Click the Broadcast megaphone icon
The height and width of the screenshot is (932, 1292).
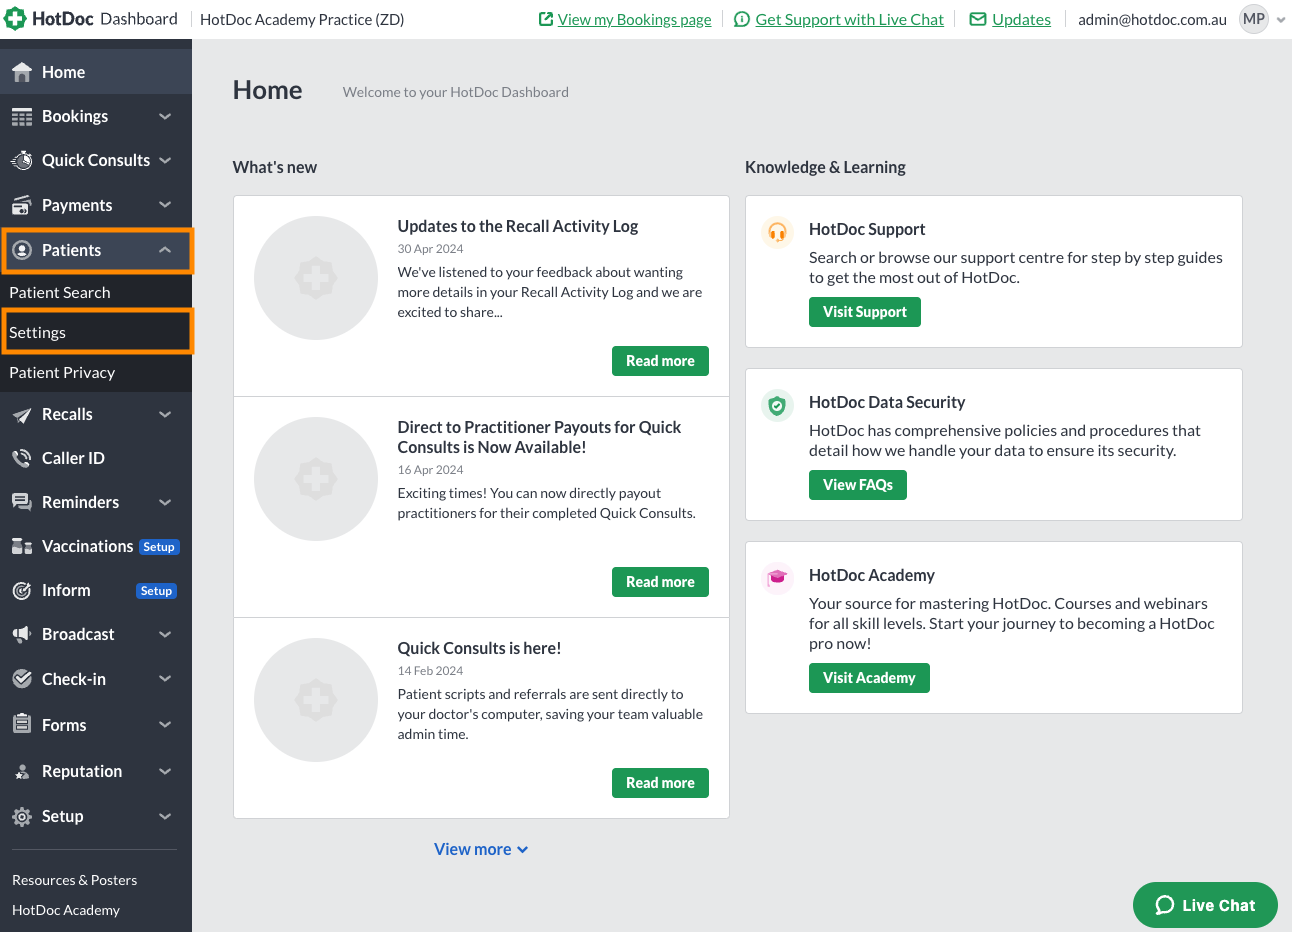point(22,634)
